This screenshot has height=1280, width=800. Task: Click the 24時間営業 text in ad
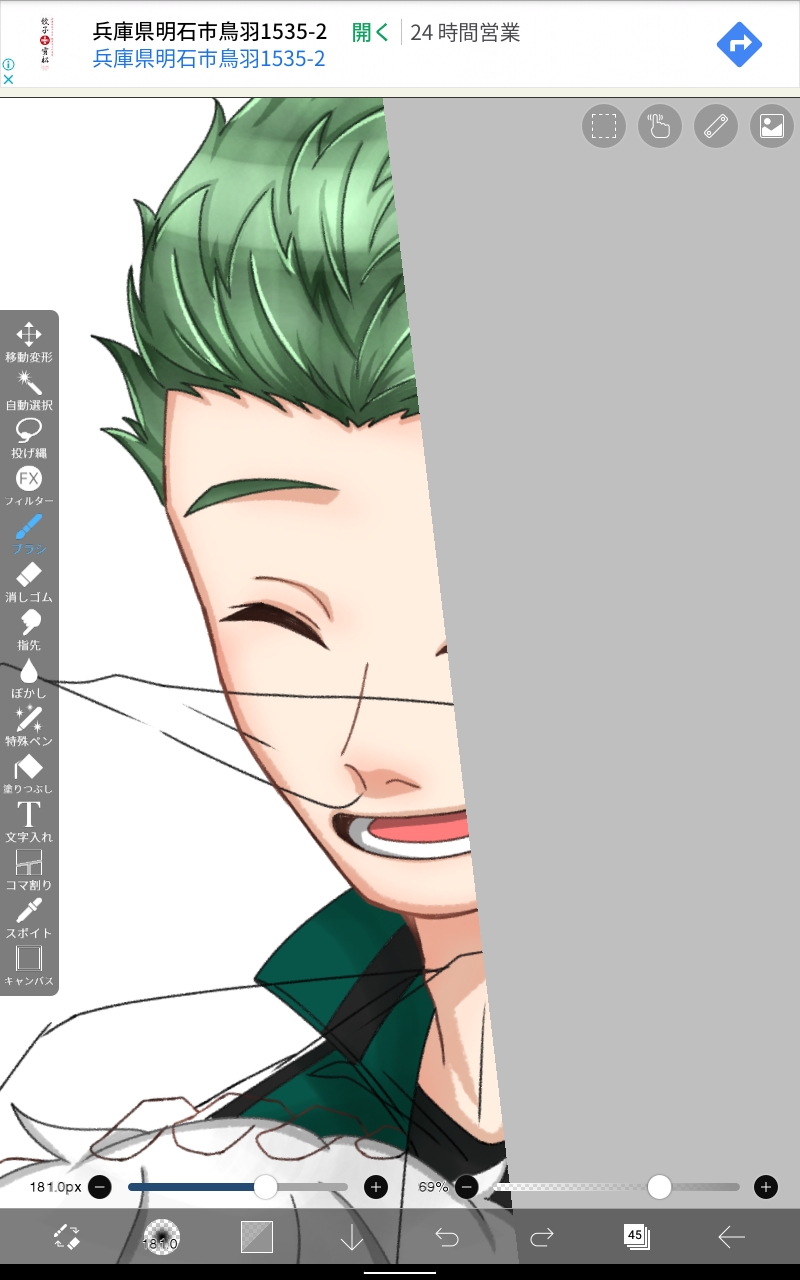click(x=465, y=32)
